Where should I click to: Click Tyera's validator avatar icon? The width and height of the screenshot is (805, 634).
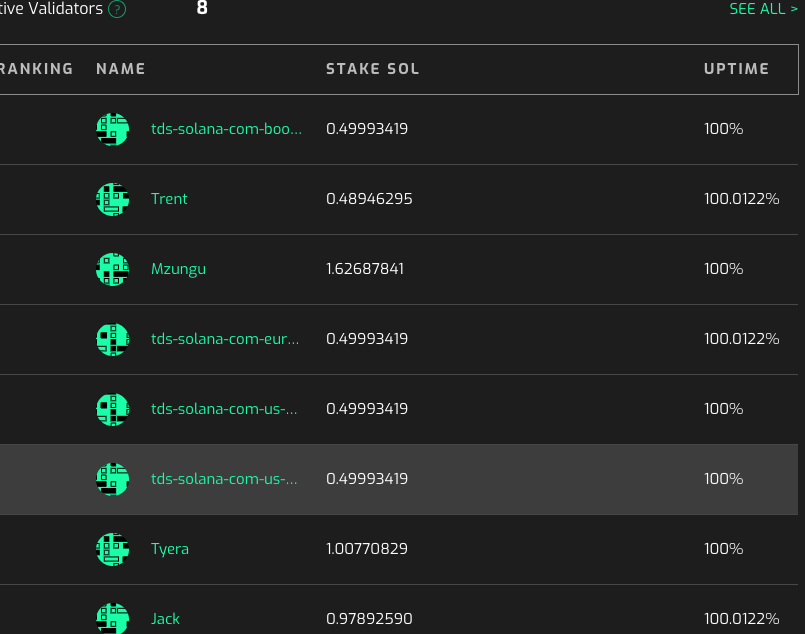112,549
